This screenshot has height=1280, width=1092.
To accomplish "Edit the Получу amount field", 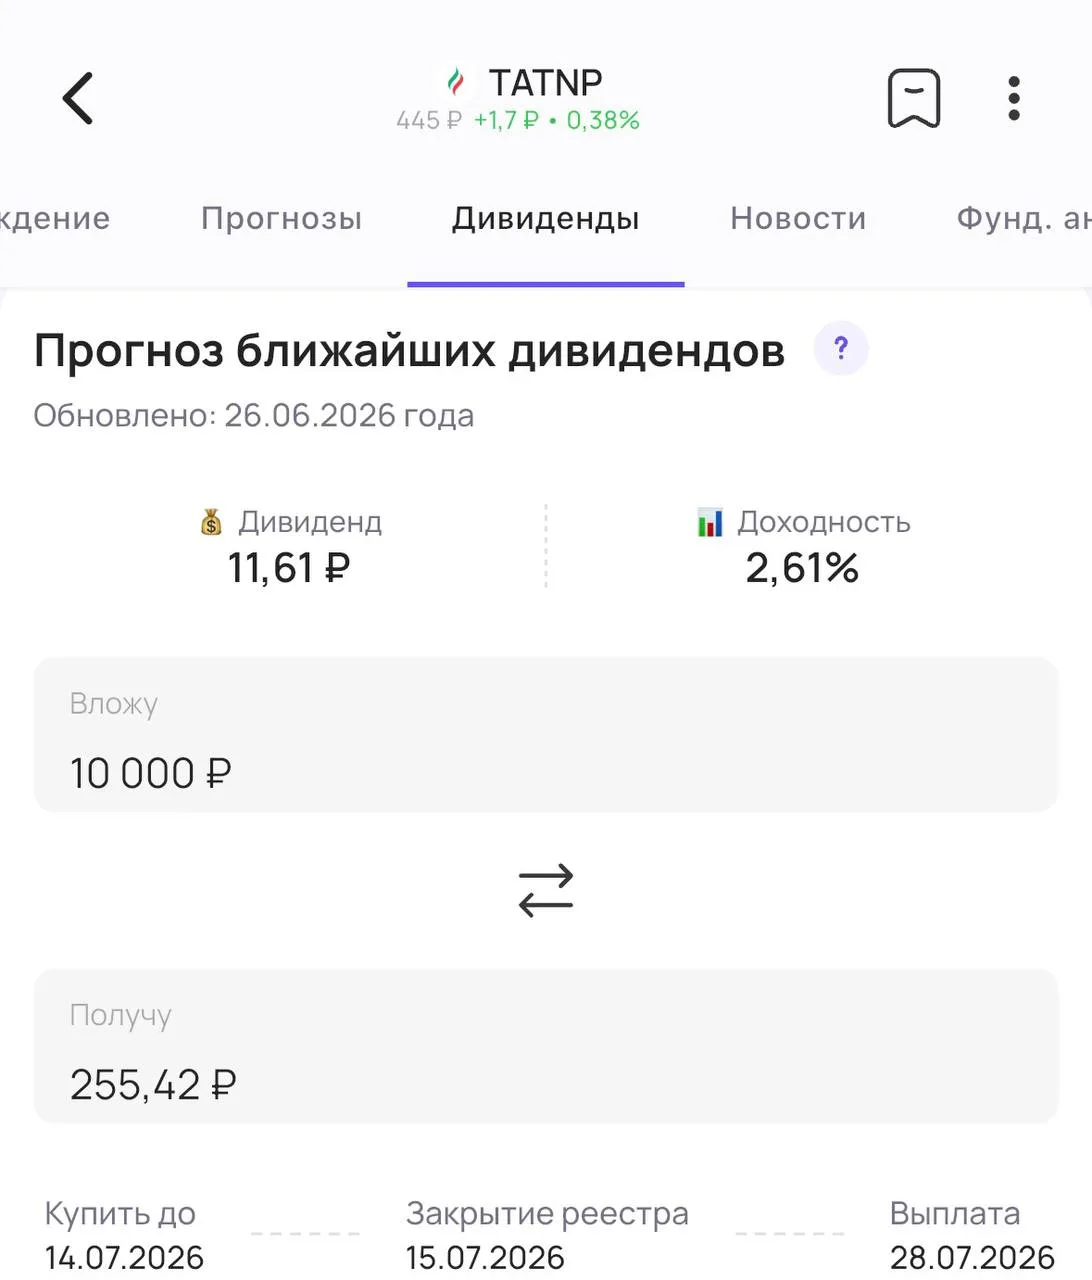I will 546,1046.
